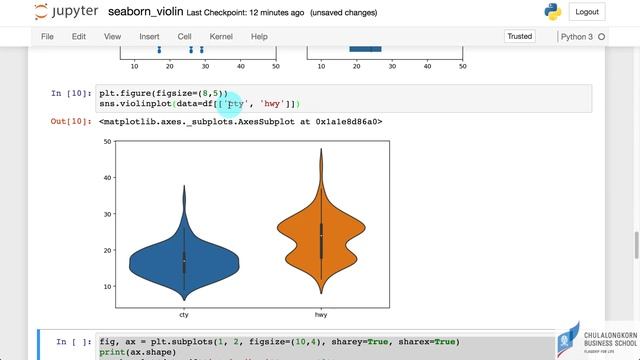
Task: Click the Jupyter logo
Action: (x=66, y=11)
